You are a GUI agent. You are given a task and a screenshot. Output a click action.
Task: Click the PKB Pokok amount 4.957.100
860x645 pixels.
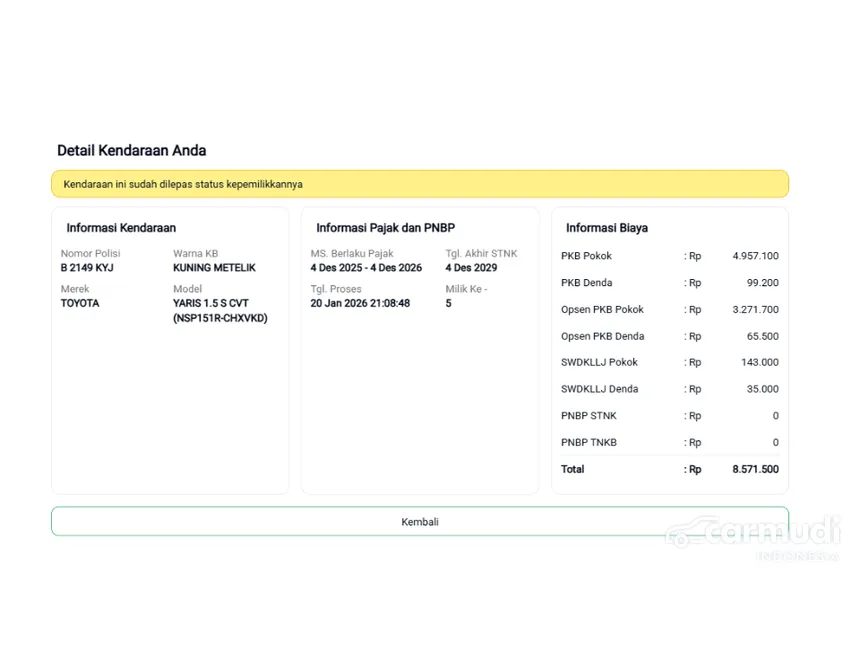755,256
